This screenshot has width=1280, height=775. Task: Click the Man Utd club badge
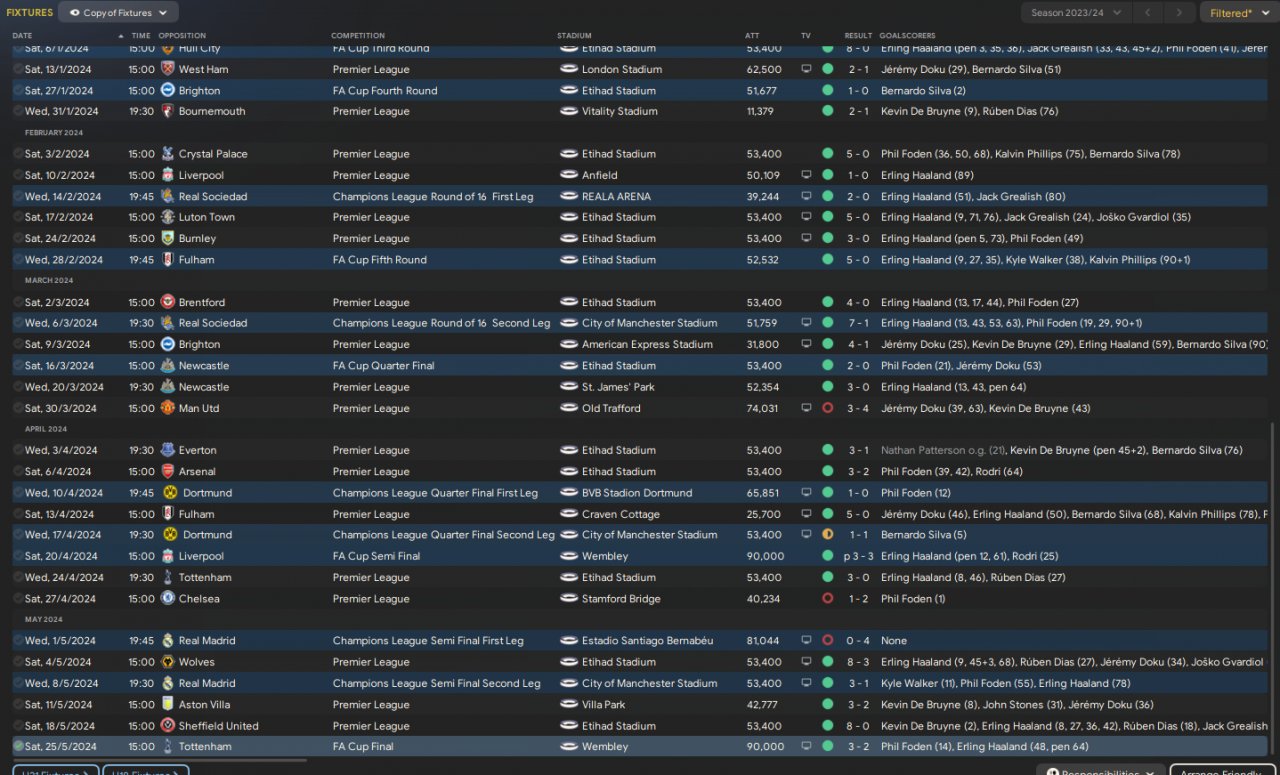(x=167, y=408)
